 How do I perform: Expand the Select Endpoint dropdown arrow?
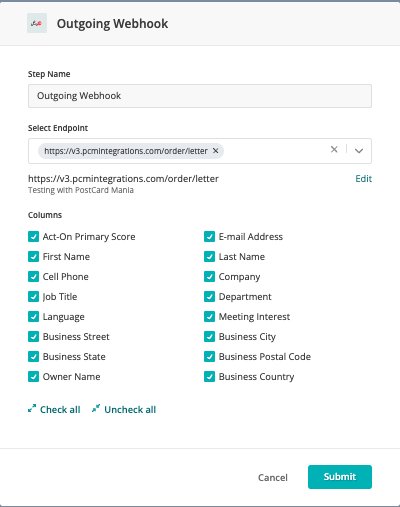pyautogui.click(x=359, y=151)
